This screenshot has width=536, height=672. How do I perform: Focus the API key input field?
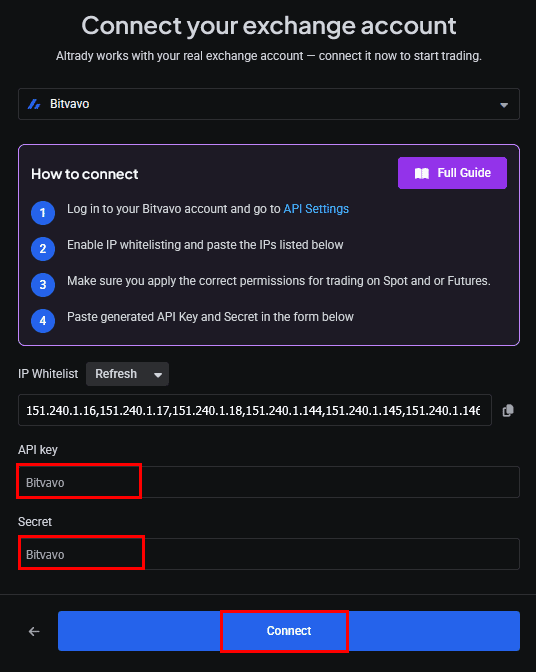[x=269, y=482]
